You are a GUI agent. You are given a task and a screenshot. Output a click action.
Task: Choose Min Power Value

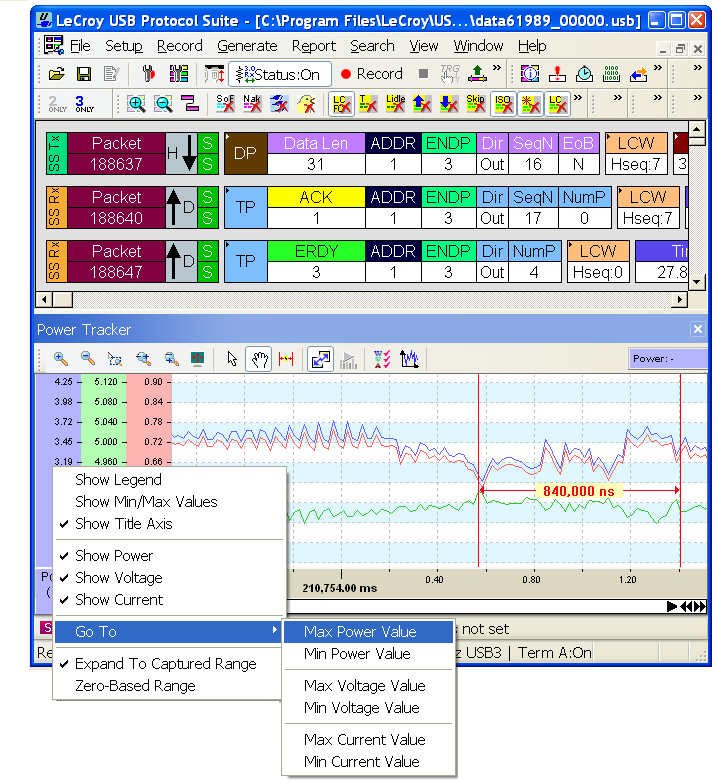(x=368, y=653)
